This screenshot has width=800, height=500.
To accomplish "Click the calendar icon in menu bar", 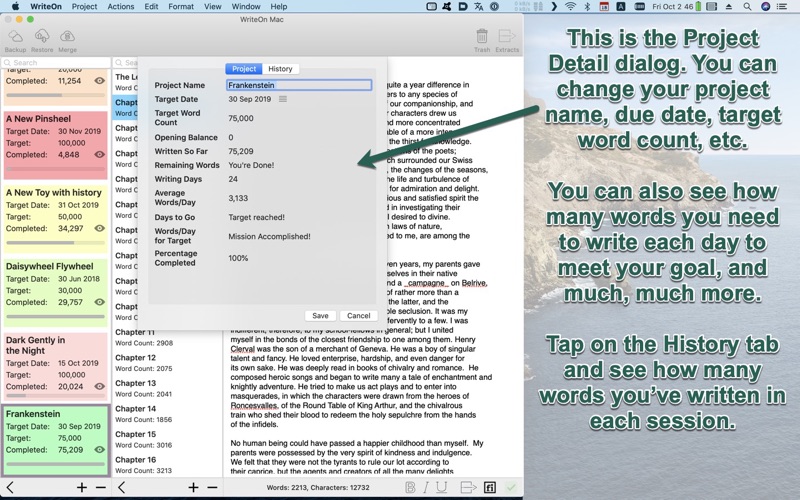I will point(604,7).
